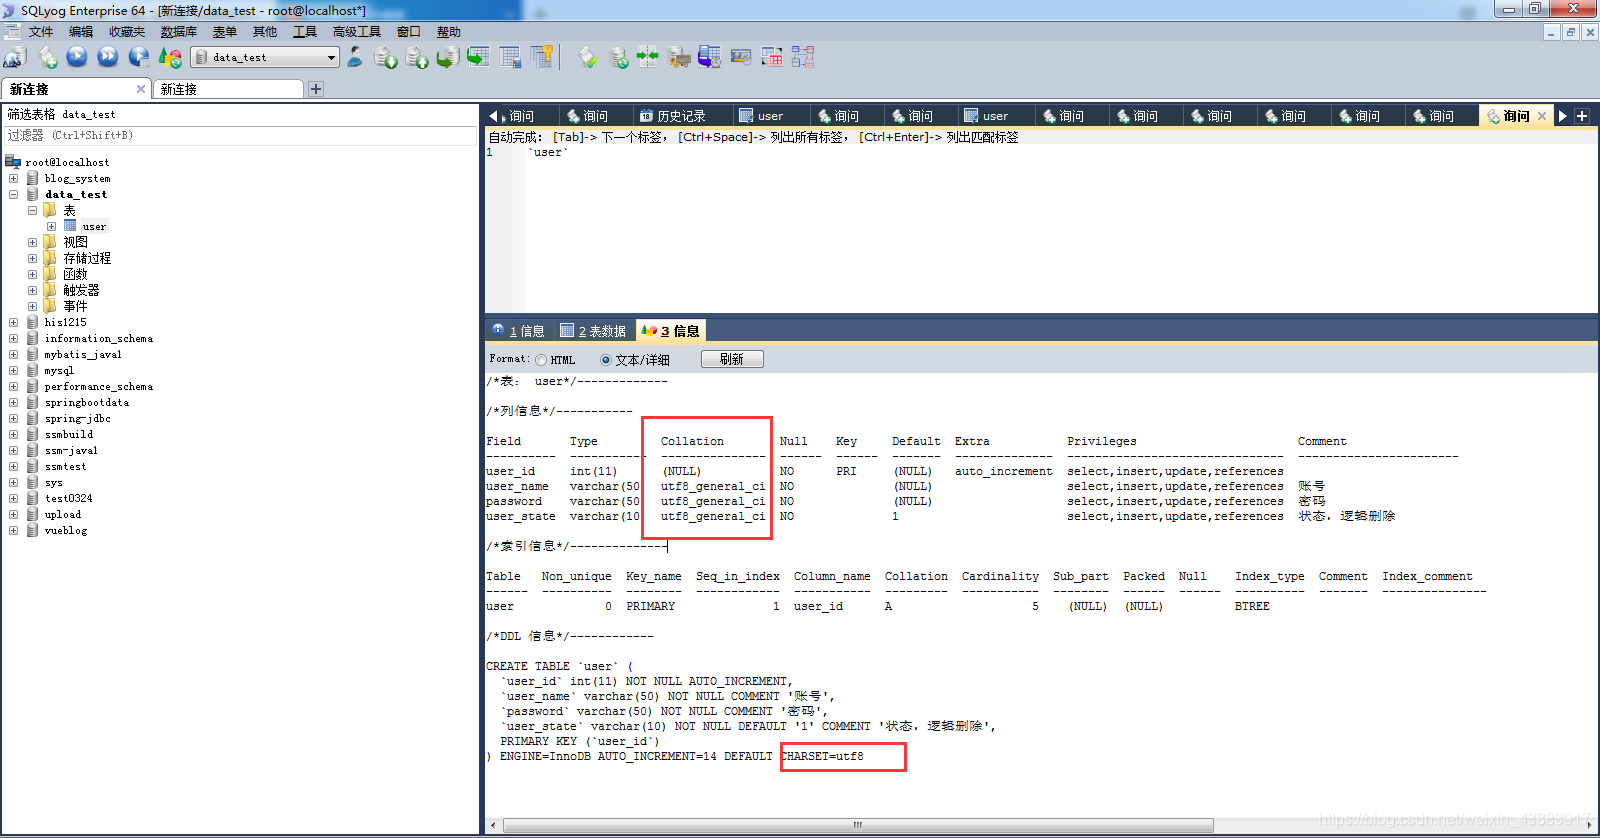This screenshot has width=1600, height=838.
Task: Select root@localhost in the object tree
Action: tap(67, 162)
